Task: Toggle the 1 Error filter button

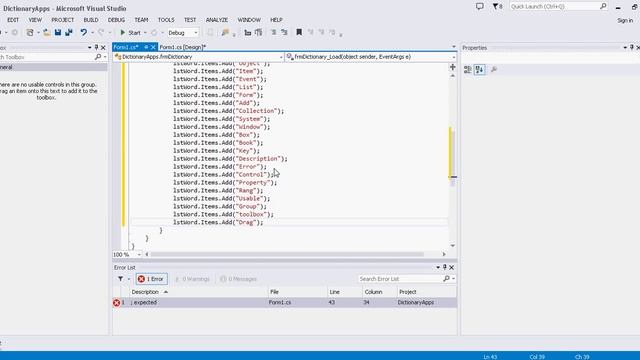Action: [151, 279]
